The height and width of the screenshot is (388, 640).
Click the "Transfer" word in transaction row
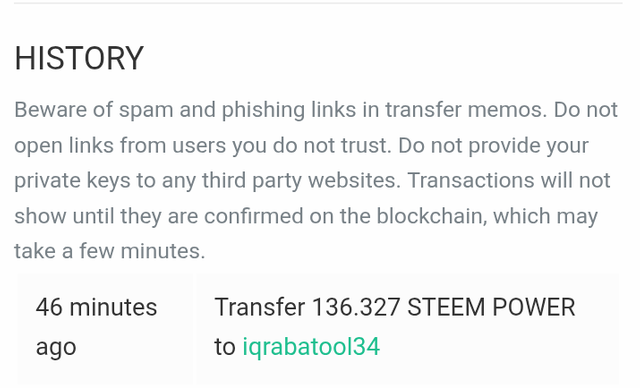[260, 307]
